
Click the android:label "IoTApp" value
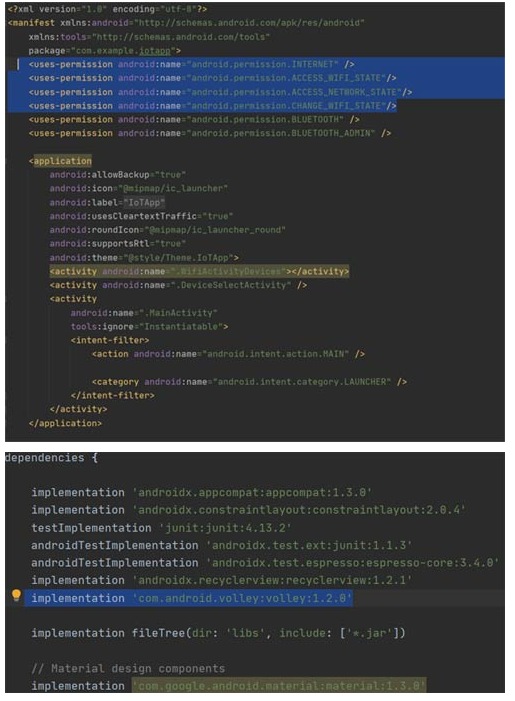(144, 203)
